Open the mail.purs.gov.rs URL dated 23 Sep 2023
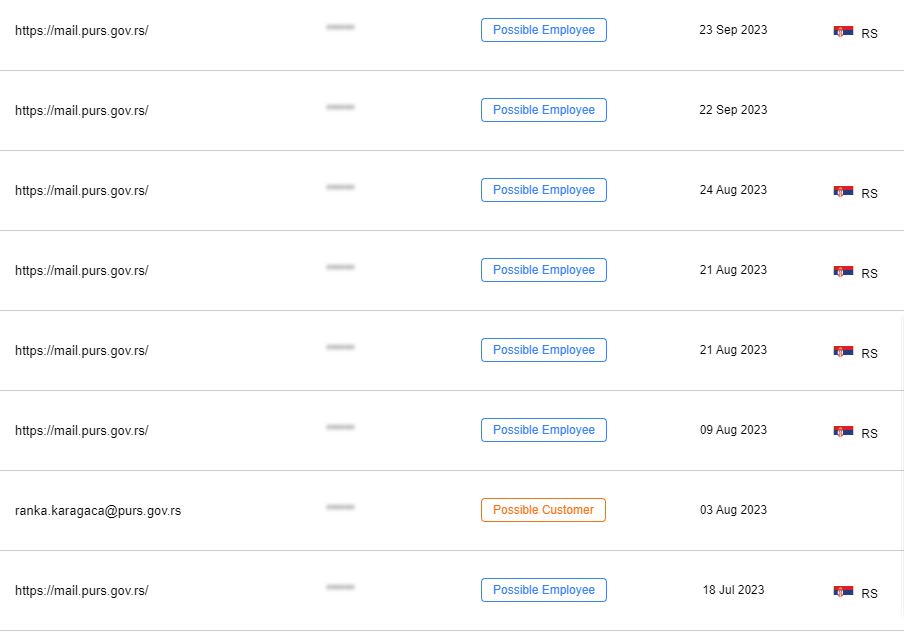This screenshot has width=904, height=636. click(82, 31)
